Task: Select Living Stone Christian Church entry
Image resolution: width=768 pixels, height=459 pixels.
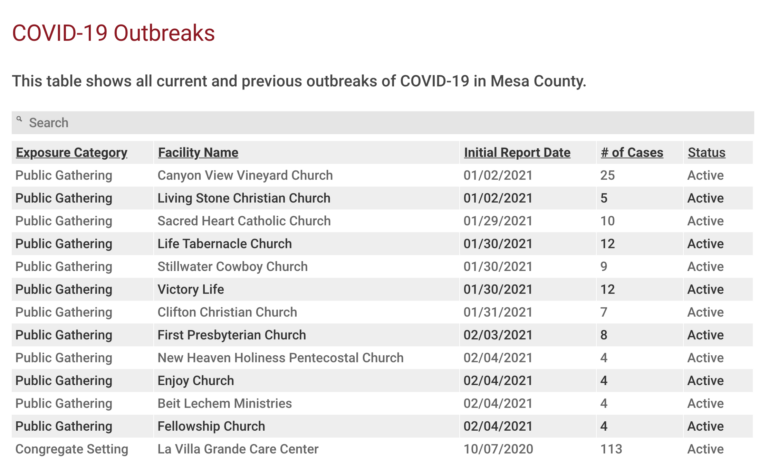Action: tap(383, 198)
